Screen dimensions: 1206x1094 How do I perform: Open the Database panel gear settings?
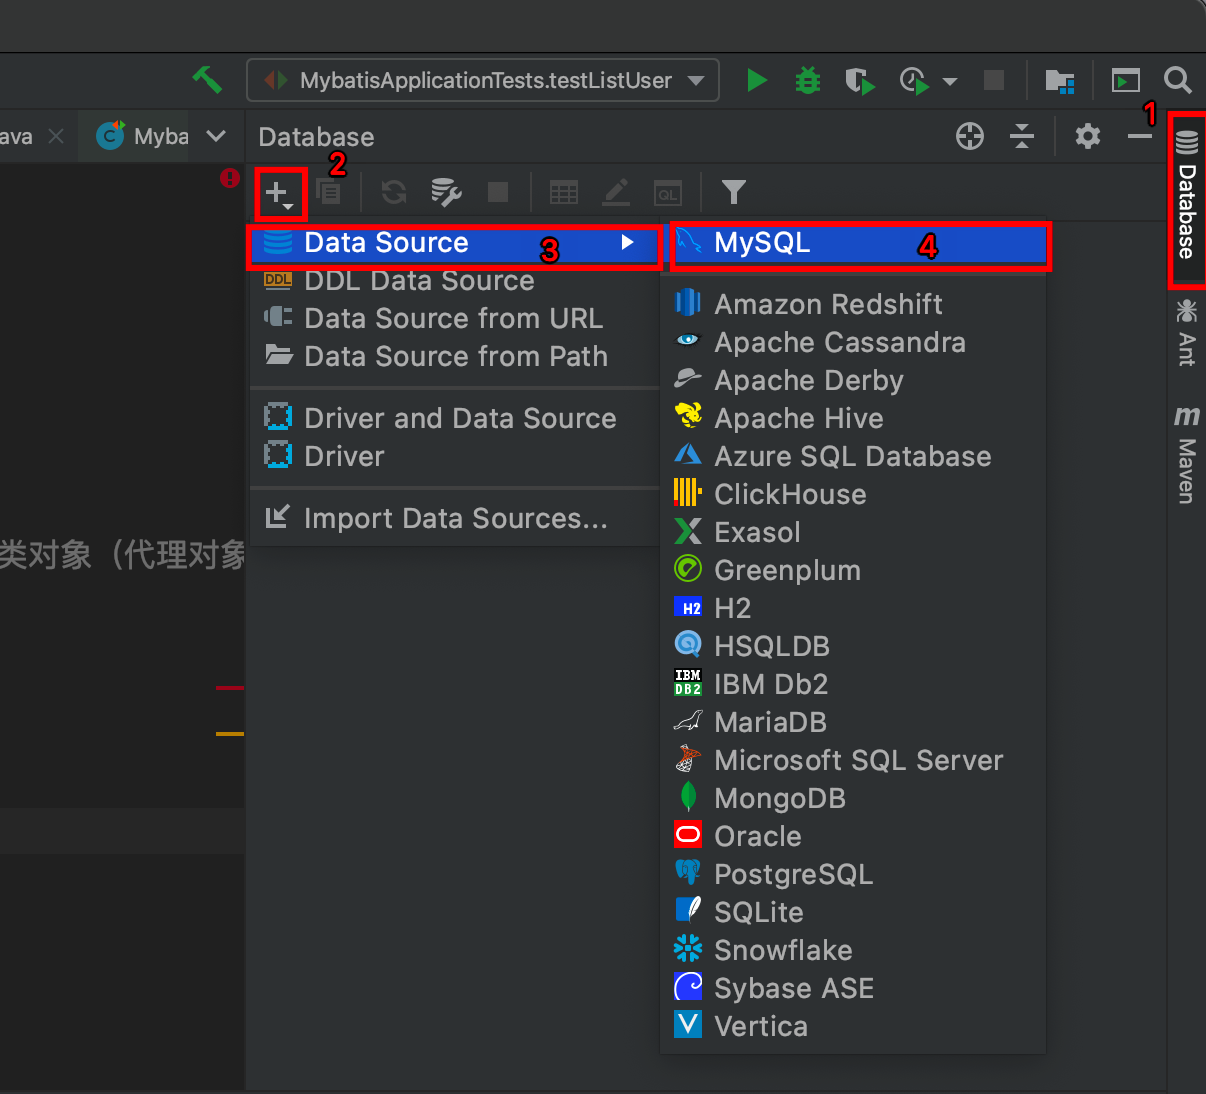[1088, 136]
